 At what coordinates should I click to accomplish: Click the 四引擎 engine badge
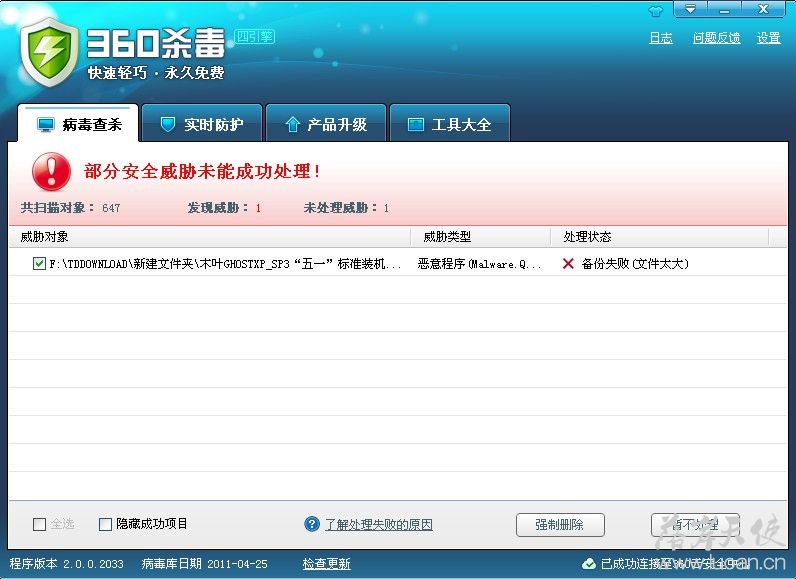pos(254,37)
